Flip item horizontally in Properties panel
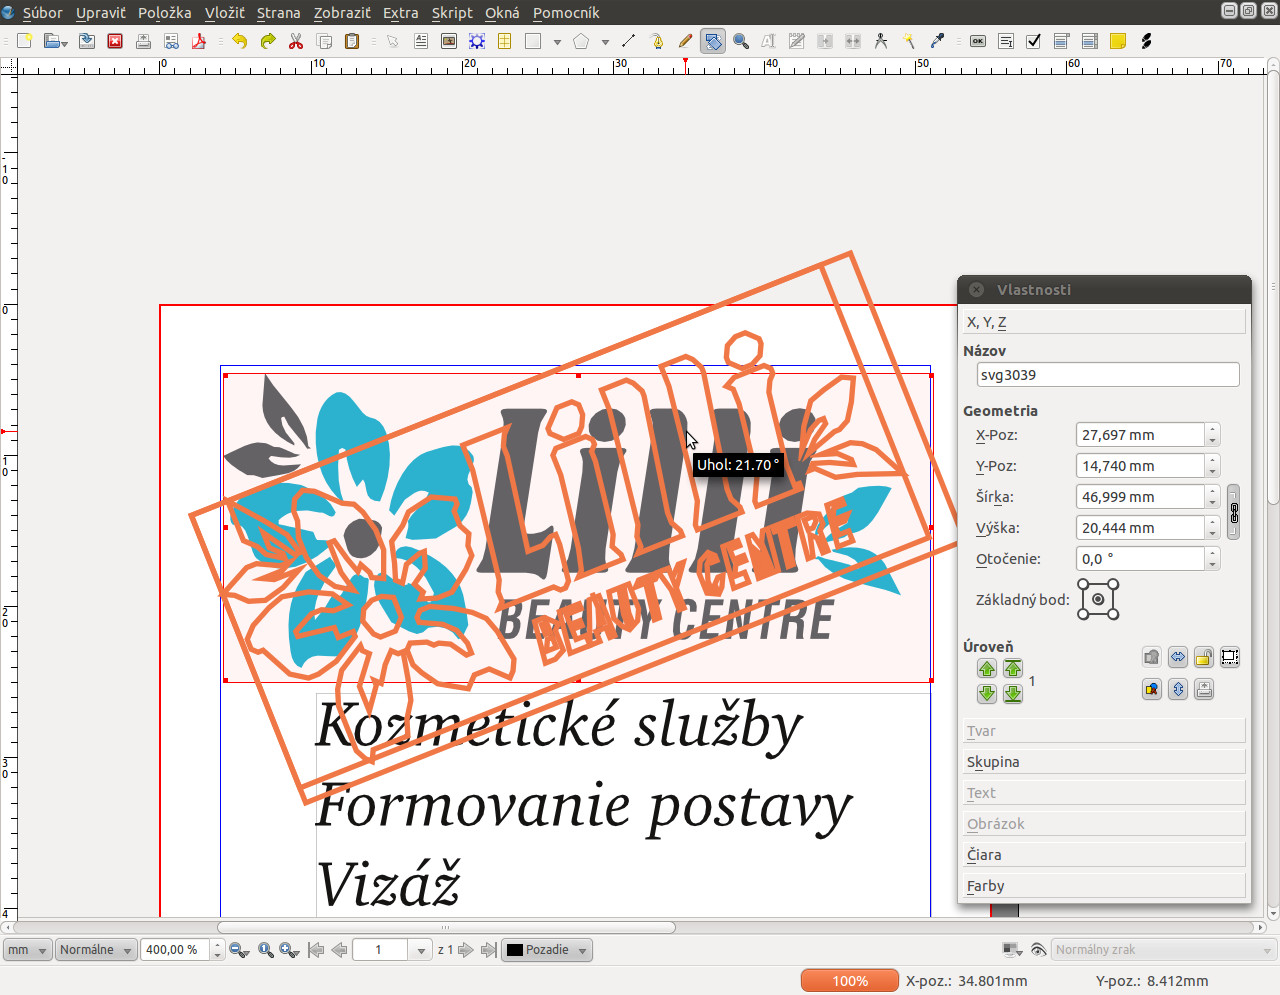This screenshot has height=995, width=1280. click(1178, 657)
